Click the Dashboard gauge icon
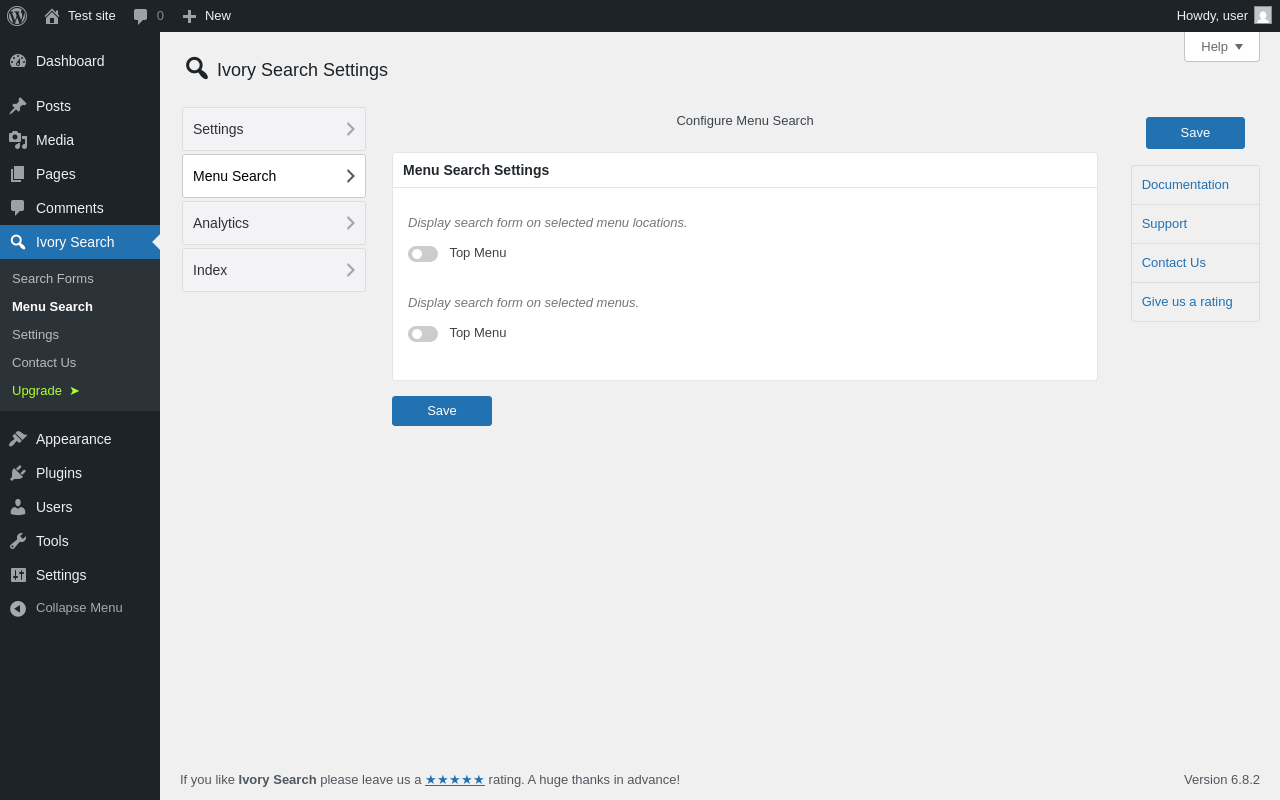Screen dimensions: 1280x800 (18, 61)
